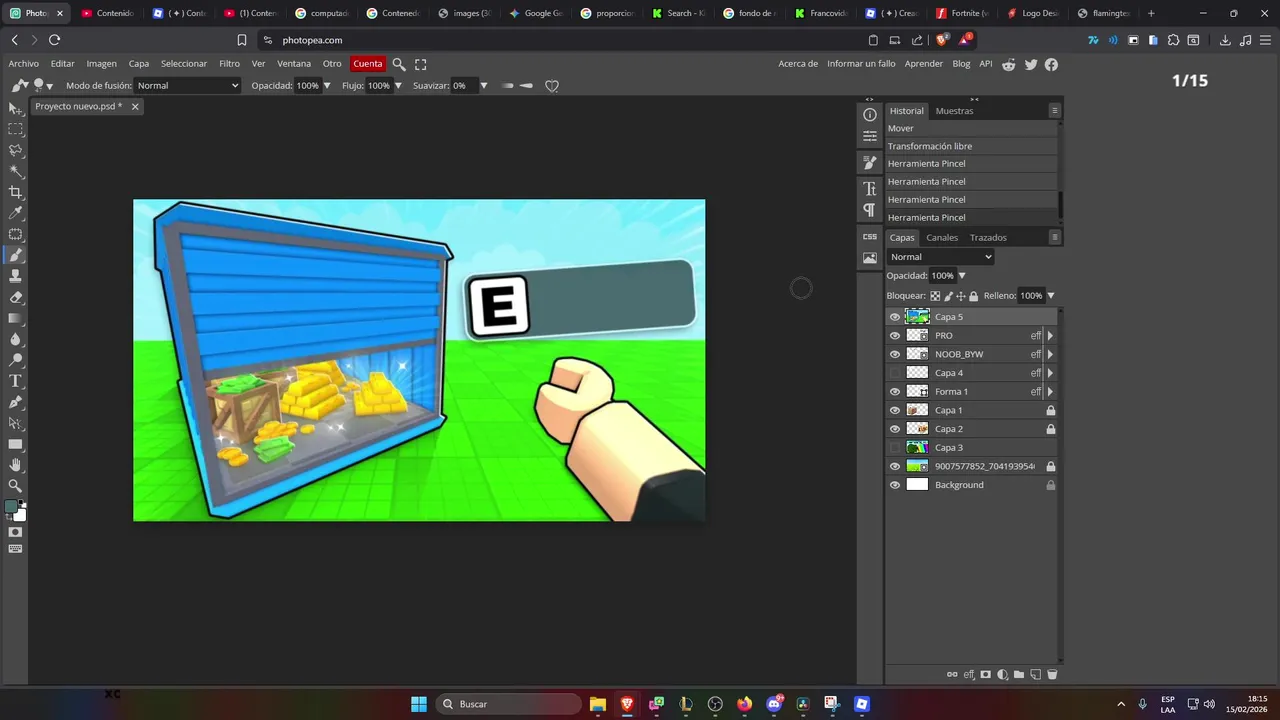Open the Suavizar value arrow
1280x720 pixels.
(483, 86)
